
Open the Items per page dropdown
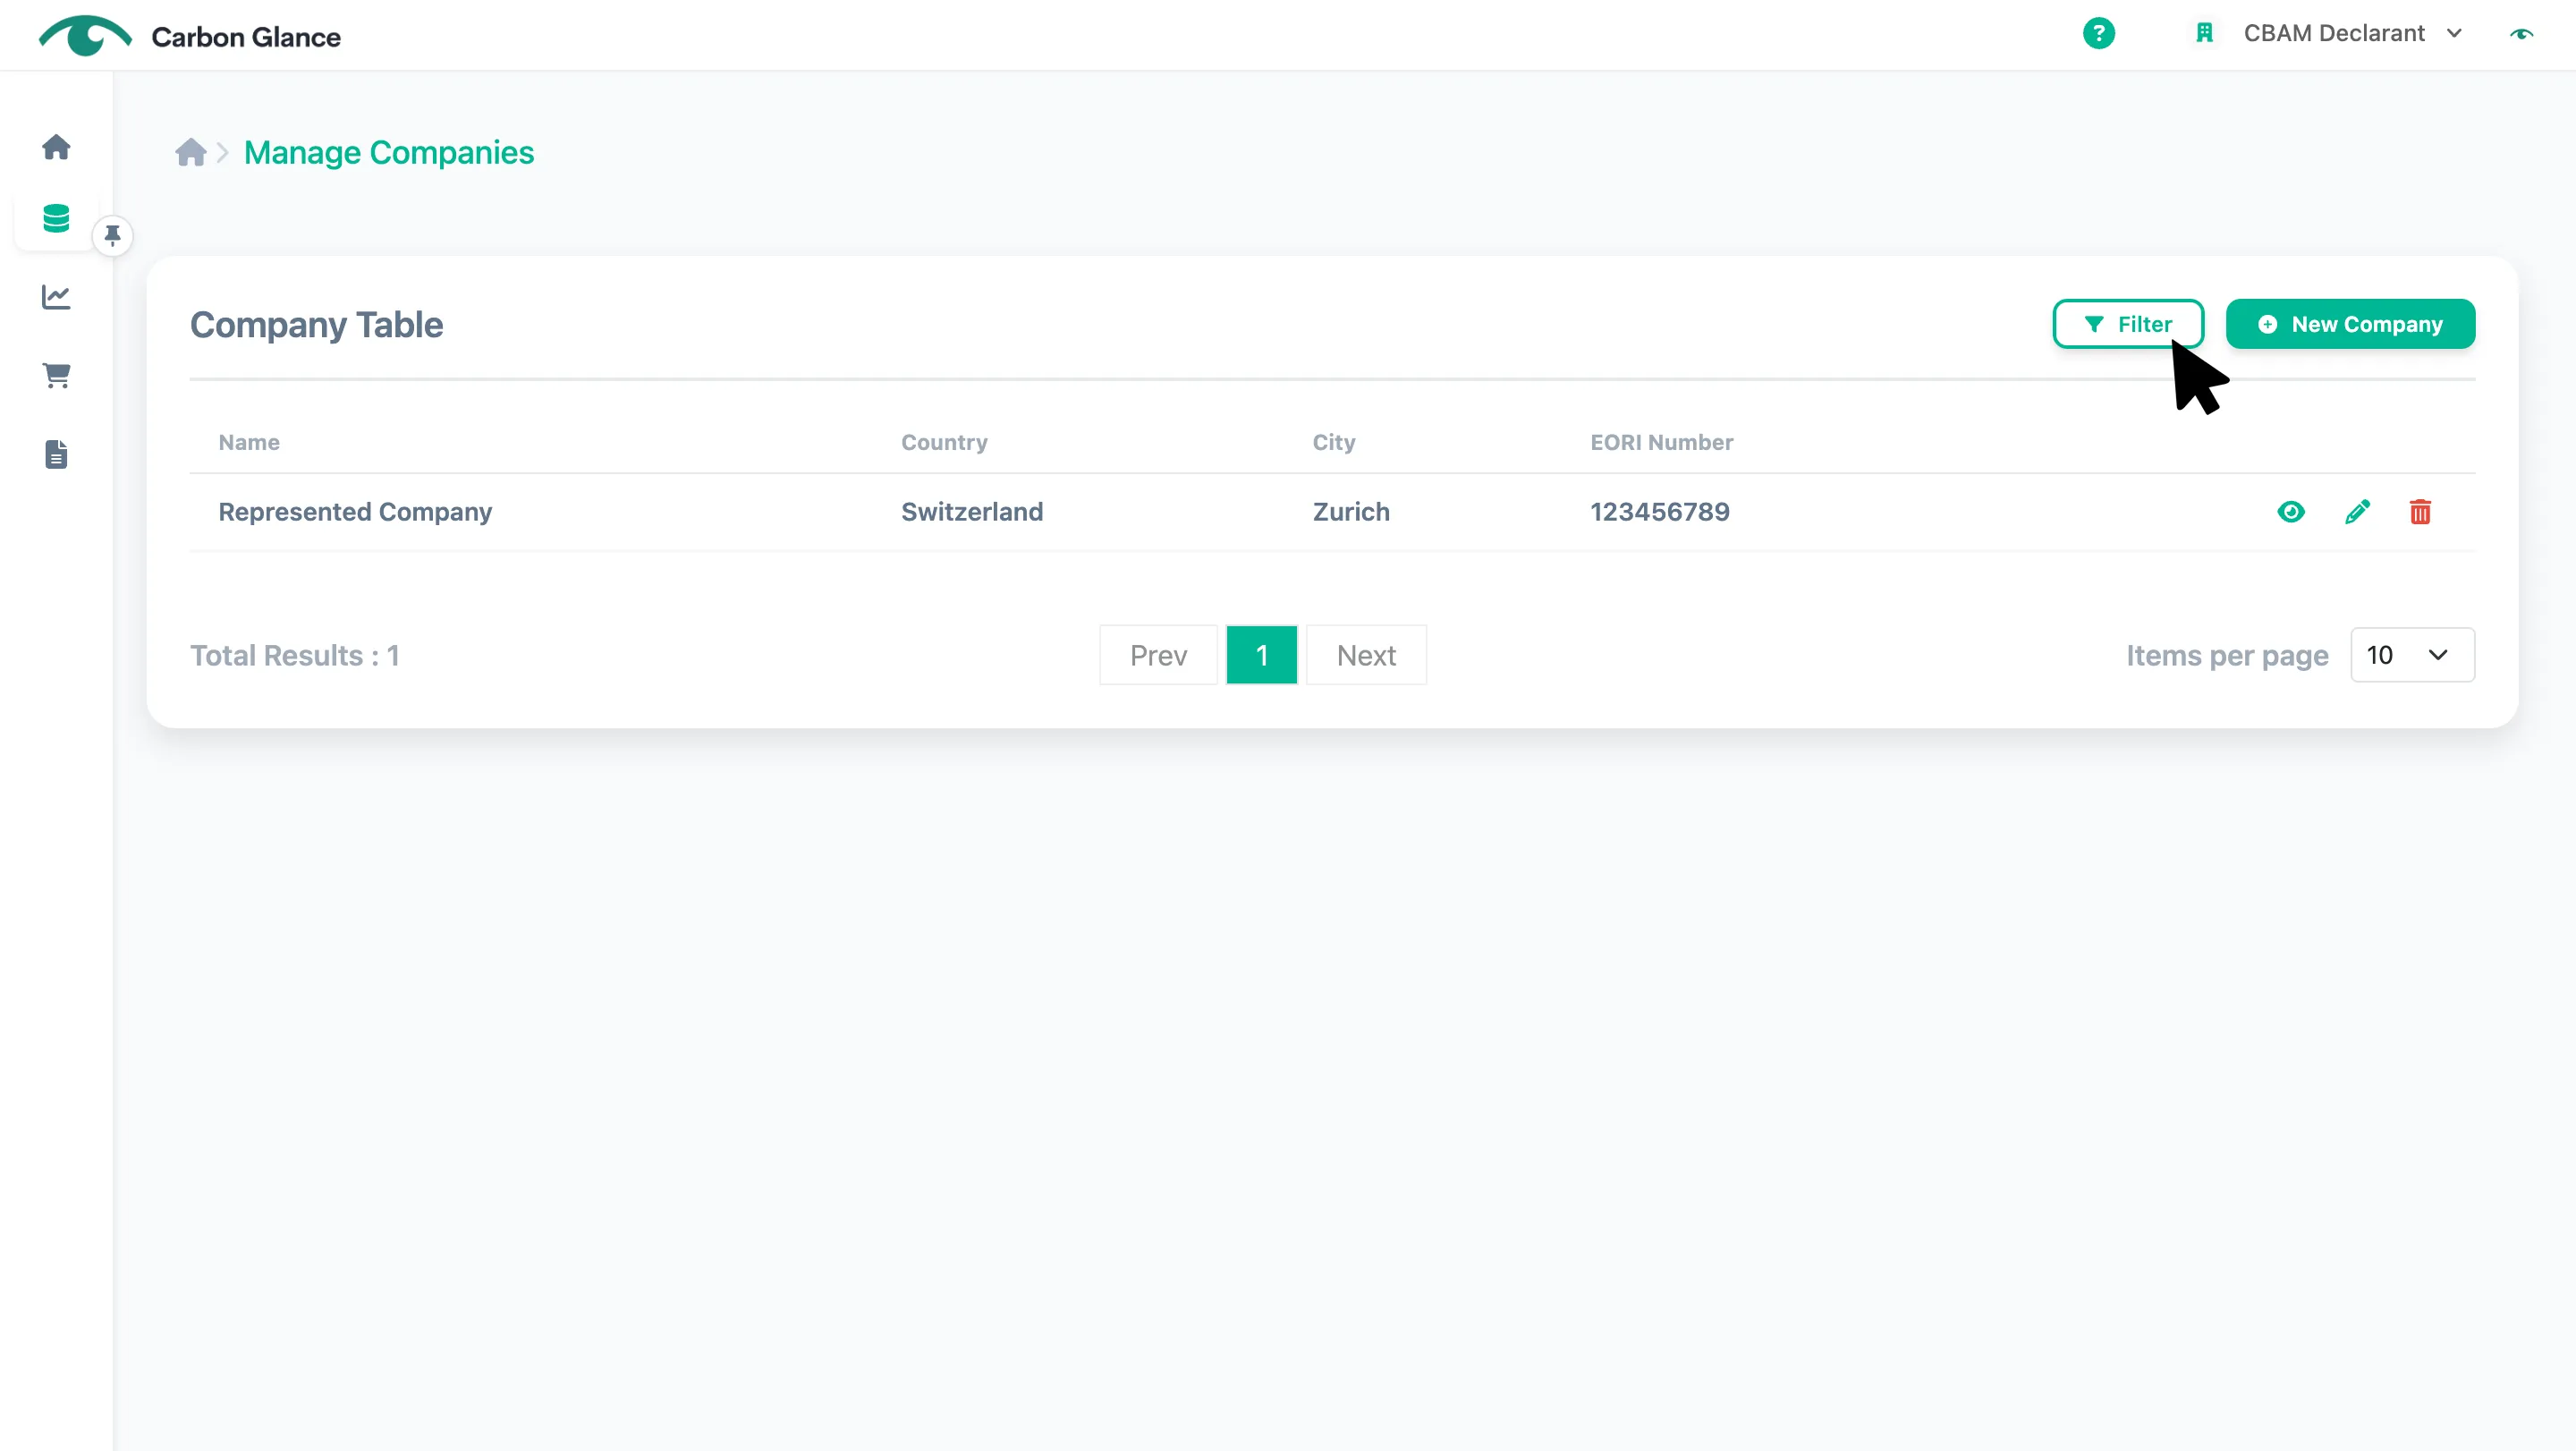click(x=2412, y=655)
